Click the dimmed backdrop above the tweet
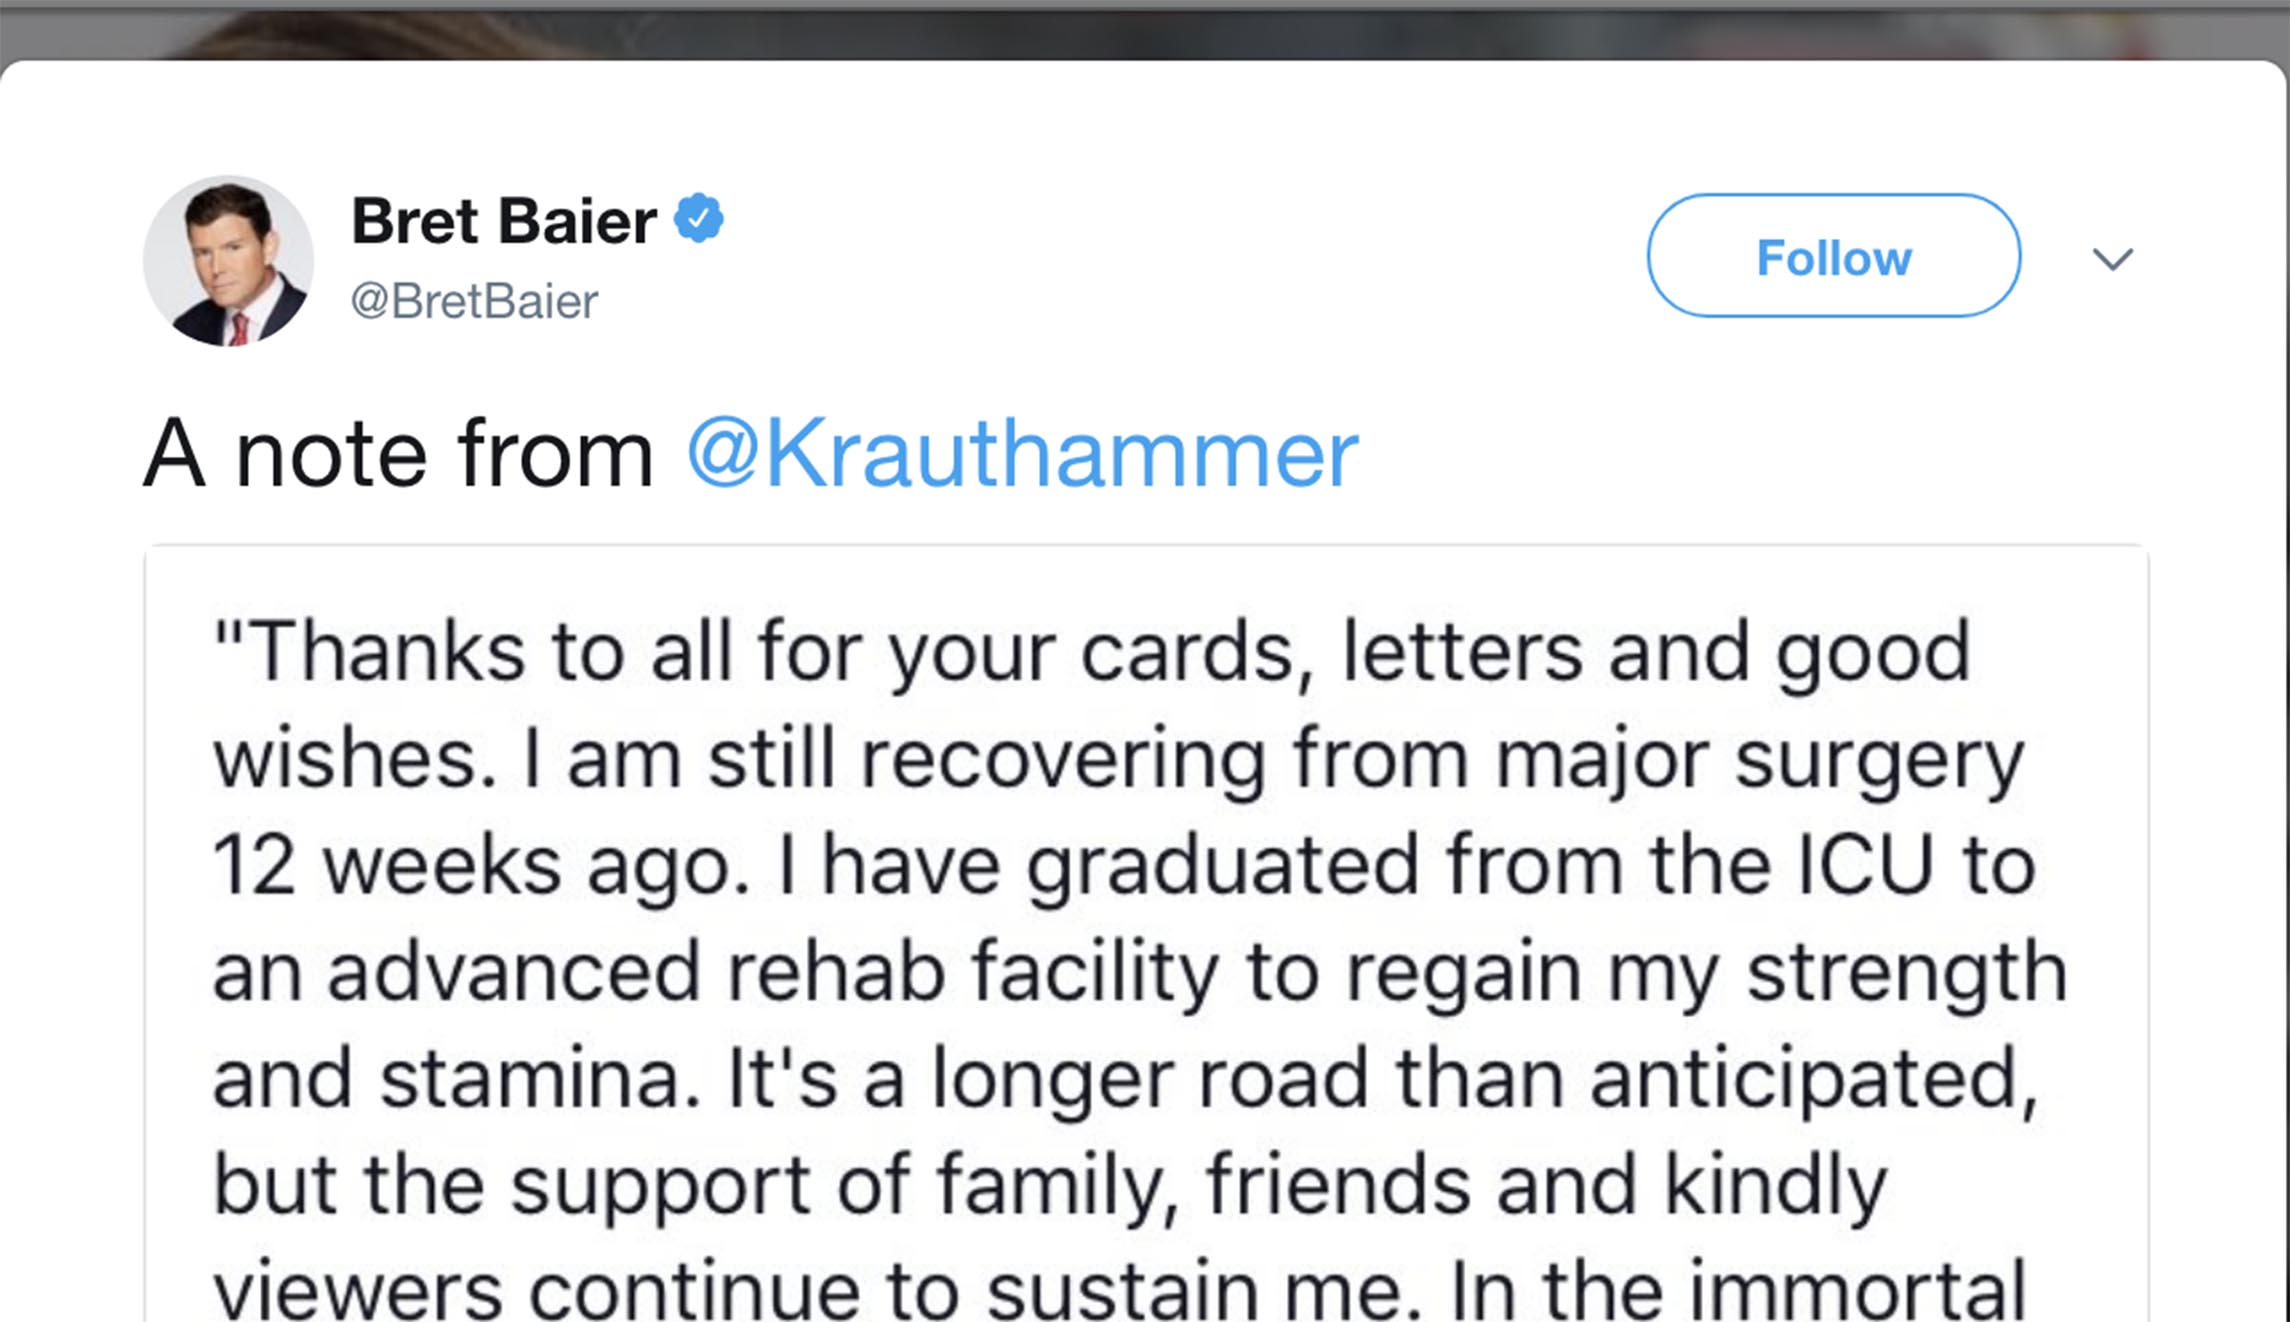The image size is (2290, 1322). 1144,28
